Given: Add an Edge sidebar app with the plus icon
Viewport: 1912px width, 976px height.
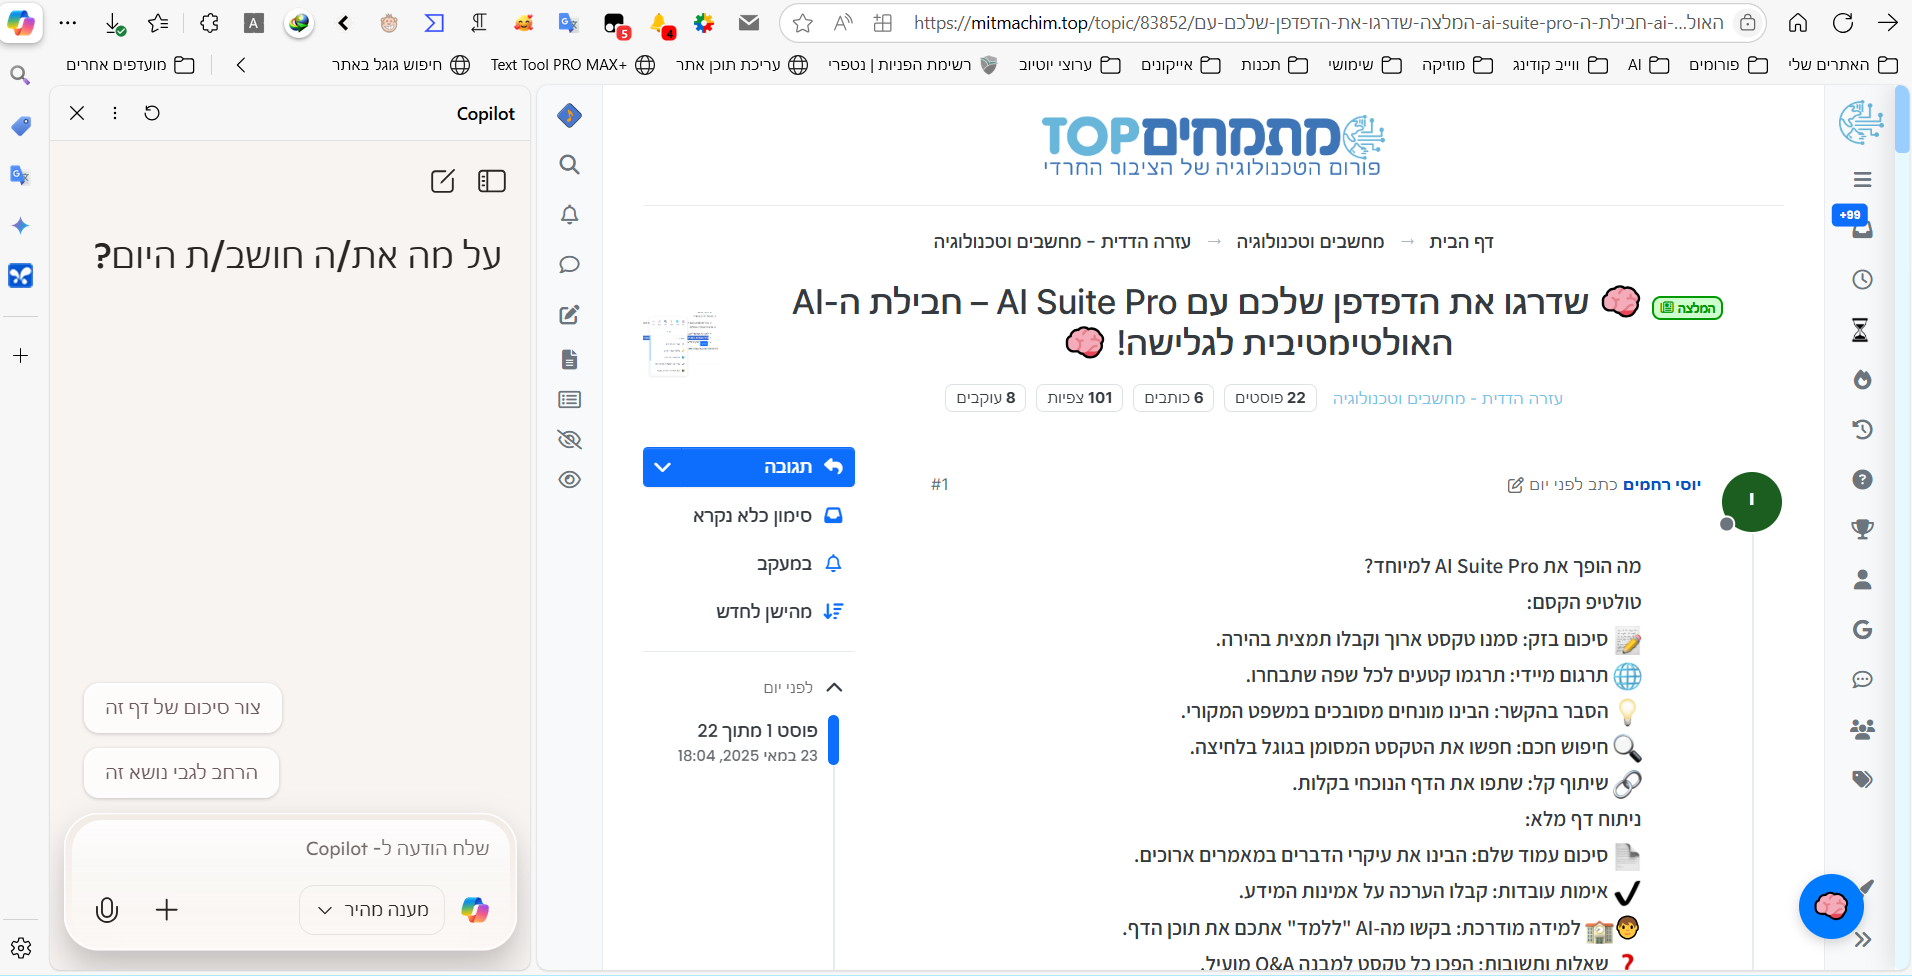Looking at the screenshot, I should pyautogui.click(x=21, y=356).
